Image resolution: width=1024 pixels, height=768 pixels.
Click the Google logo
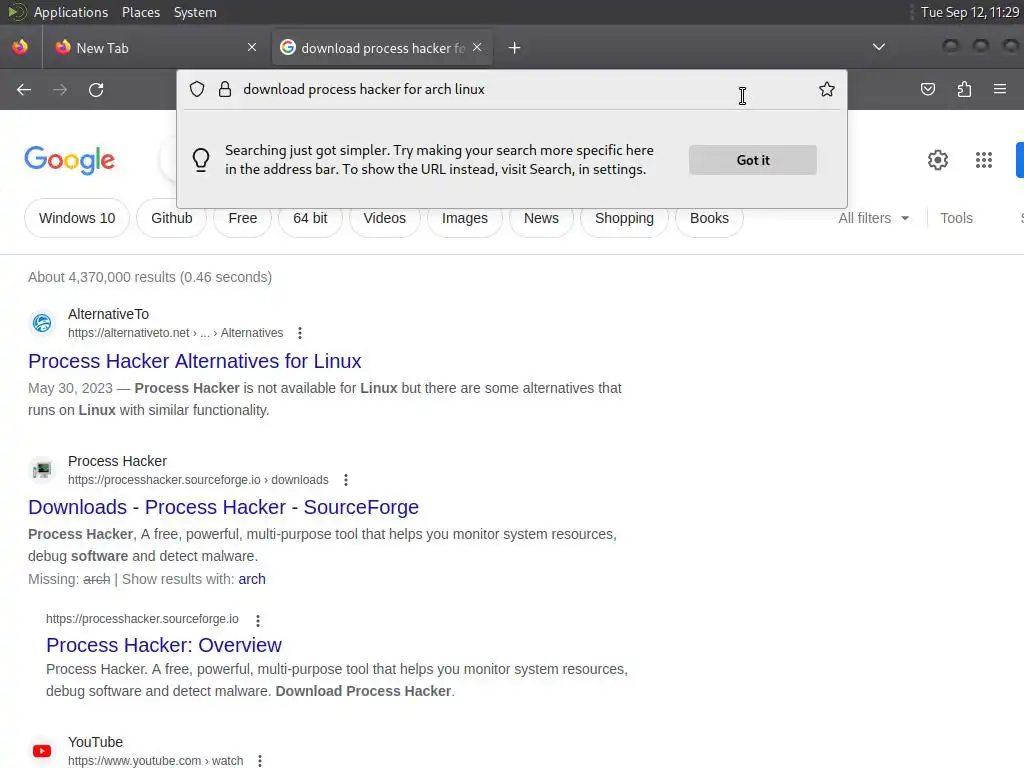tap(70, 160)
